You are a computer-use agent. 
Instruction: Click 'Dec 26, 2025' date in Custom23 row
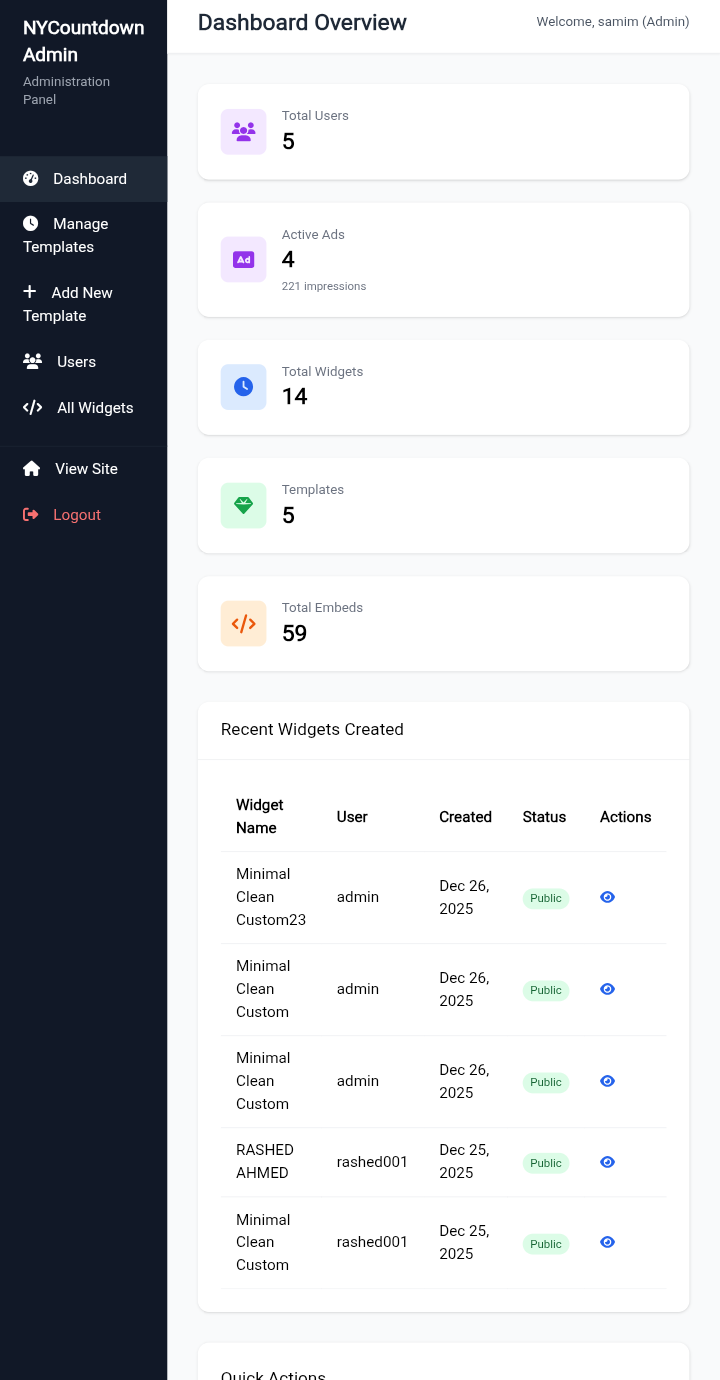[464, 897]
